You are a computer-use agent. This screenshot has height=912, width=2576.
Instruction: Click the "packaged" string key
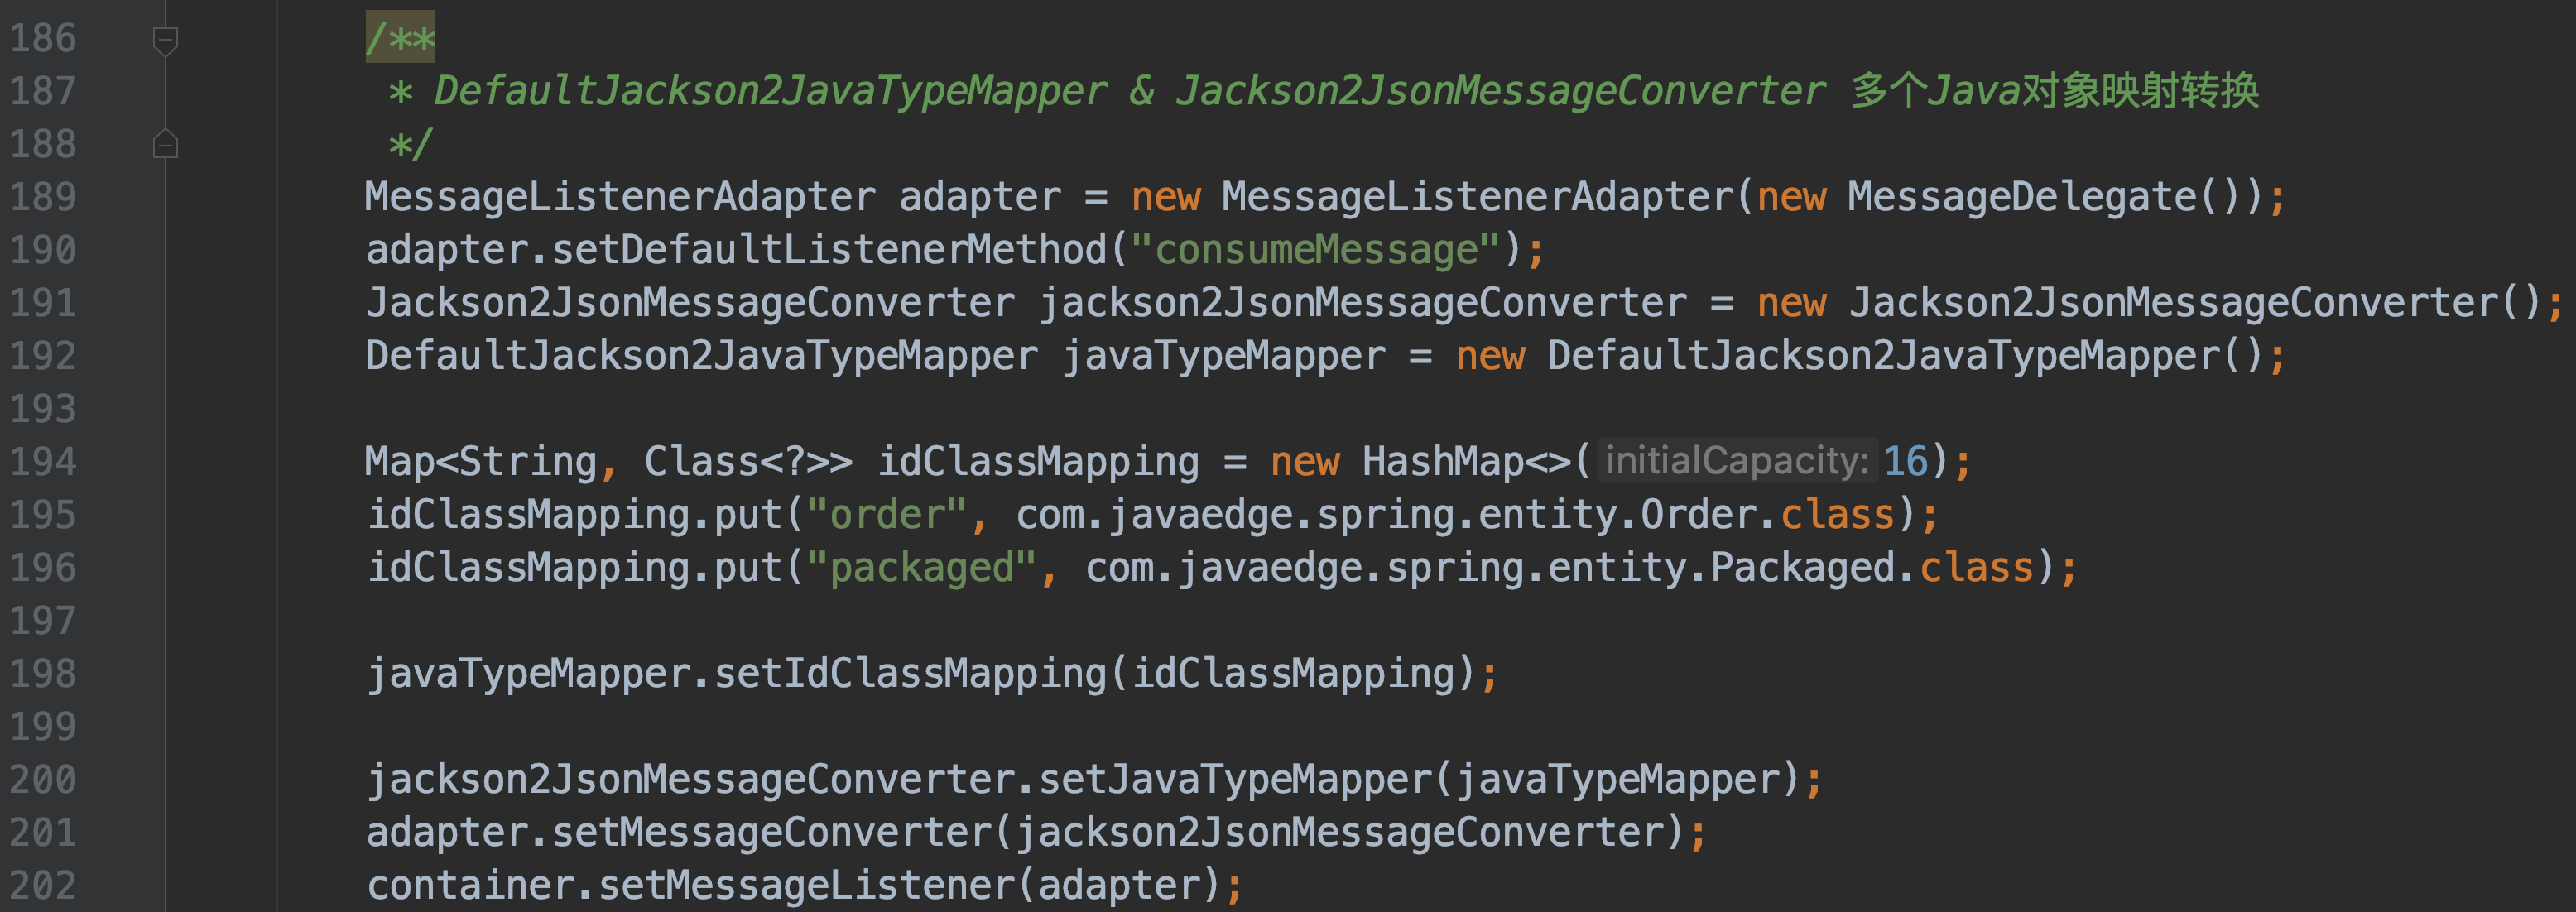click(921, 568)
